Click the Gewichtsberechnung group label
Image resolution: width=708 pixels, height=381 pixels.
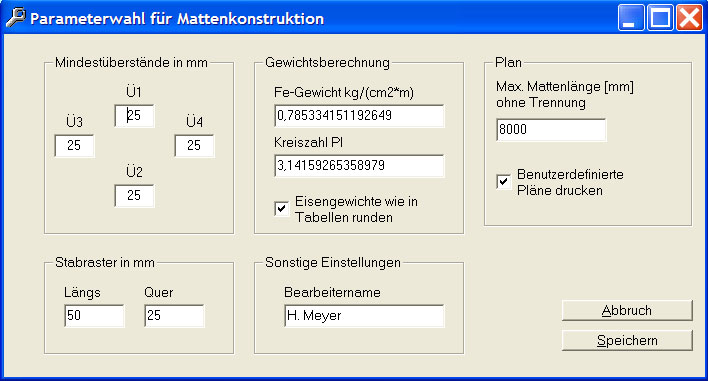[x=327, y=62]
